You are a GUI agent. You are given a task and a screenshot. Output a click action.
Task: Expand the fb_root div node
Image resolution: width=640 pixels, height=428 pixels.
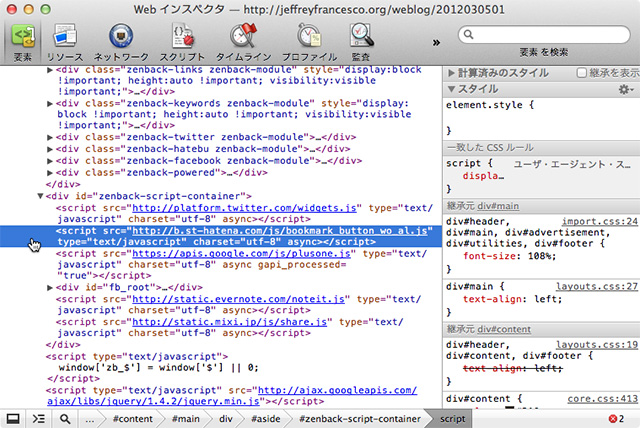pyautogui.click(x=49, y=288)
